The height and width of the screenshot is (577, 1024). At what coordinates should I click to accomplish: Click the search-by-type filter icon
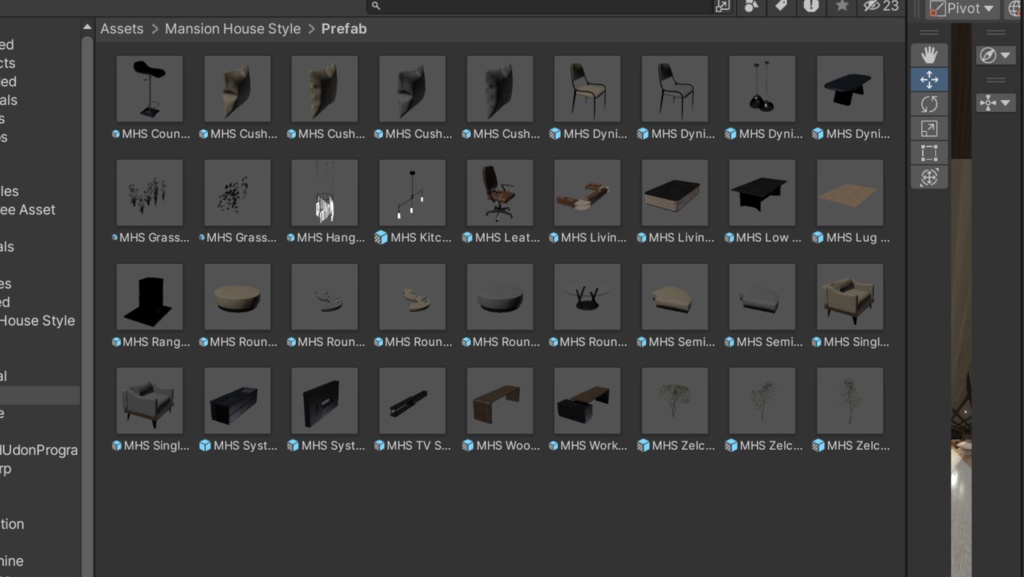coord(751,7)
